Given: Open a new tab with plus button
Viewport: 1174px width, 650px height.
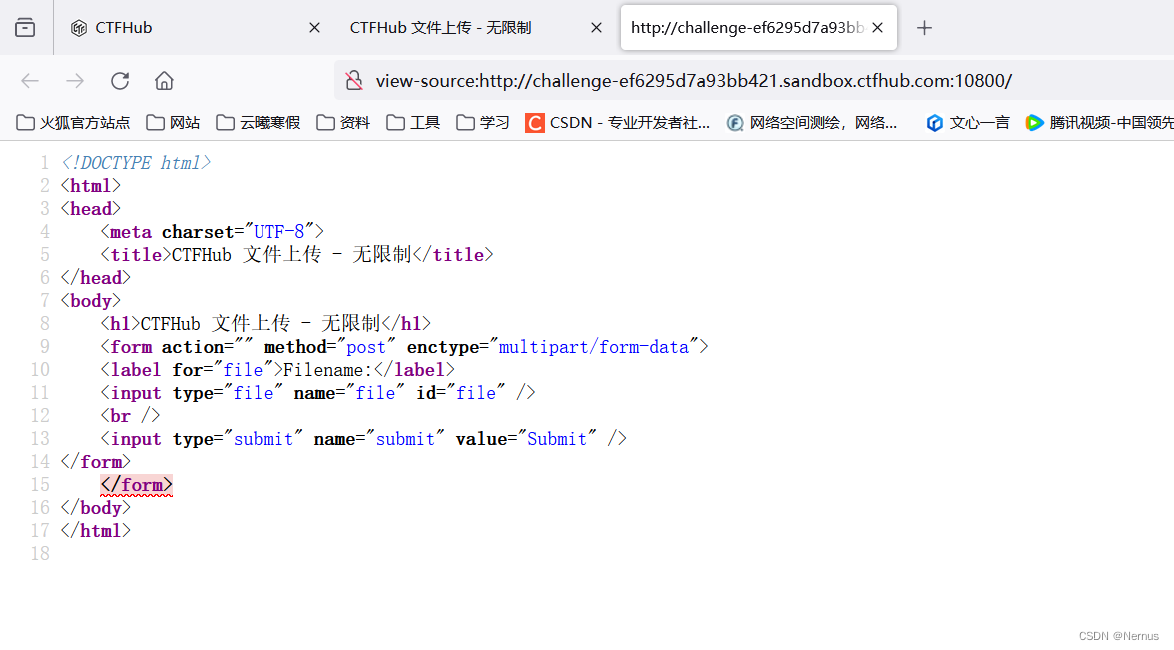Looking at the screenshot, I should click(x=924, y=28).
